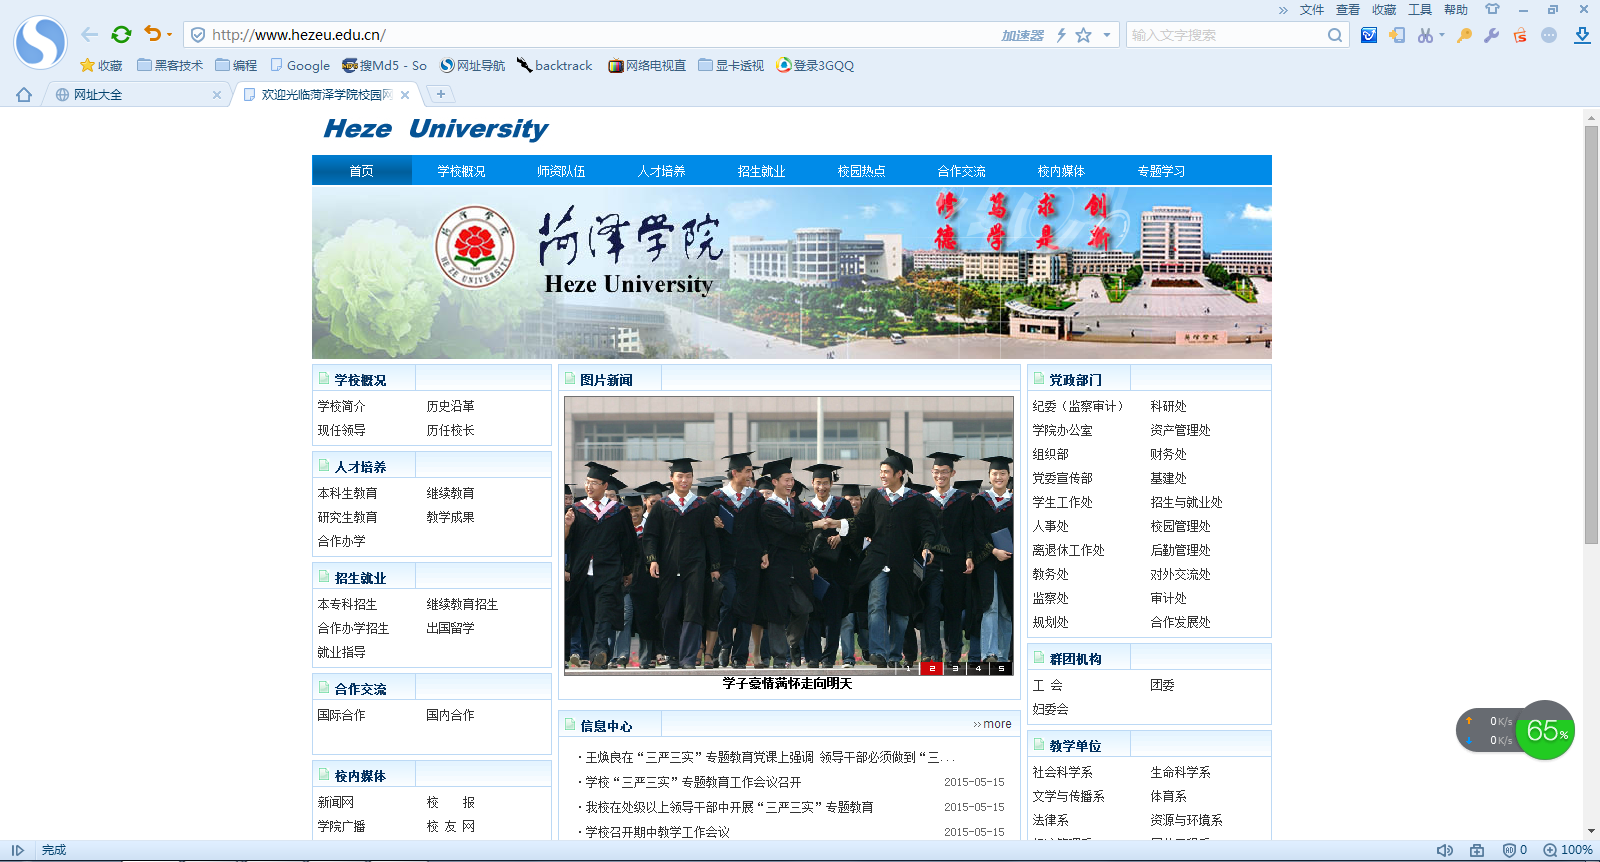Click the green 65% memory accelerator ball

1545,731
